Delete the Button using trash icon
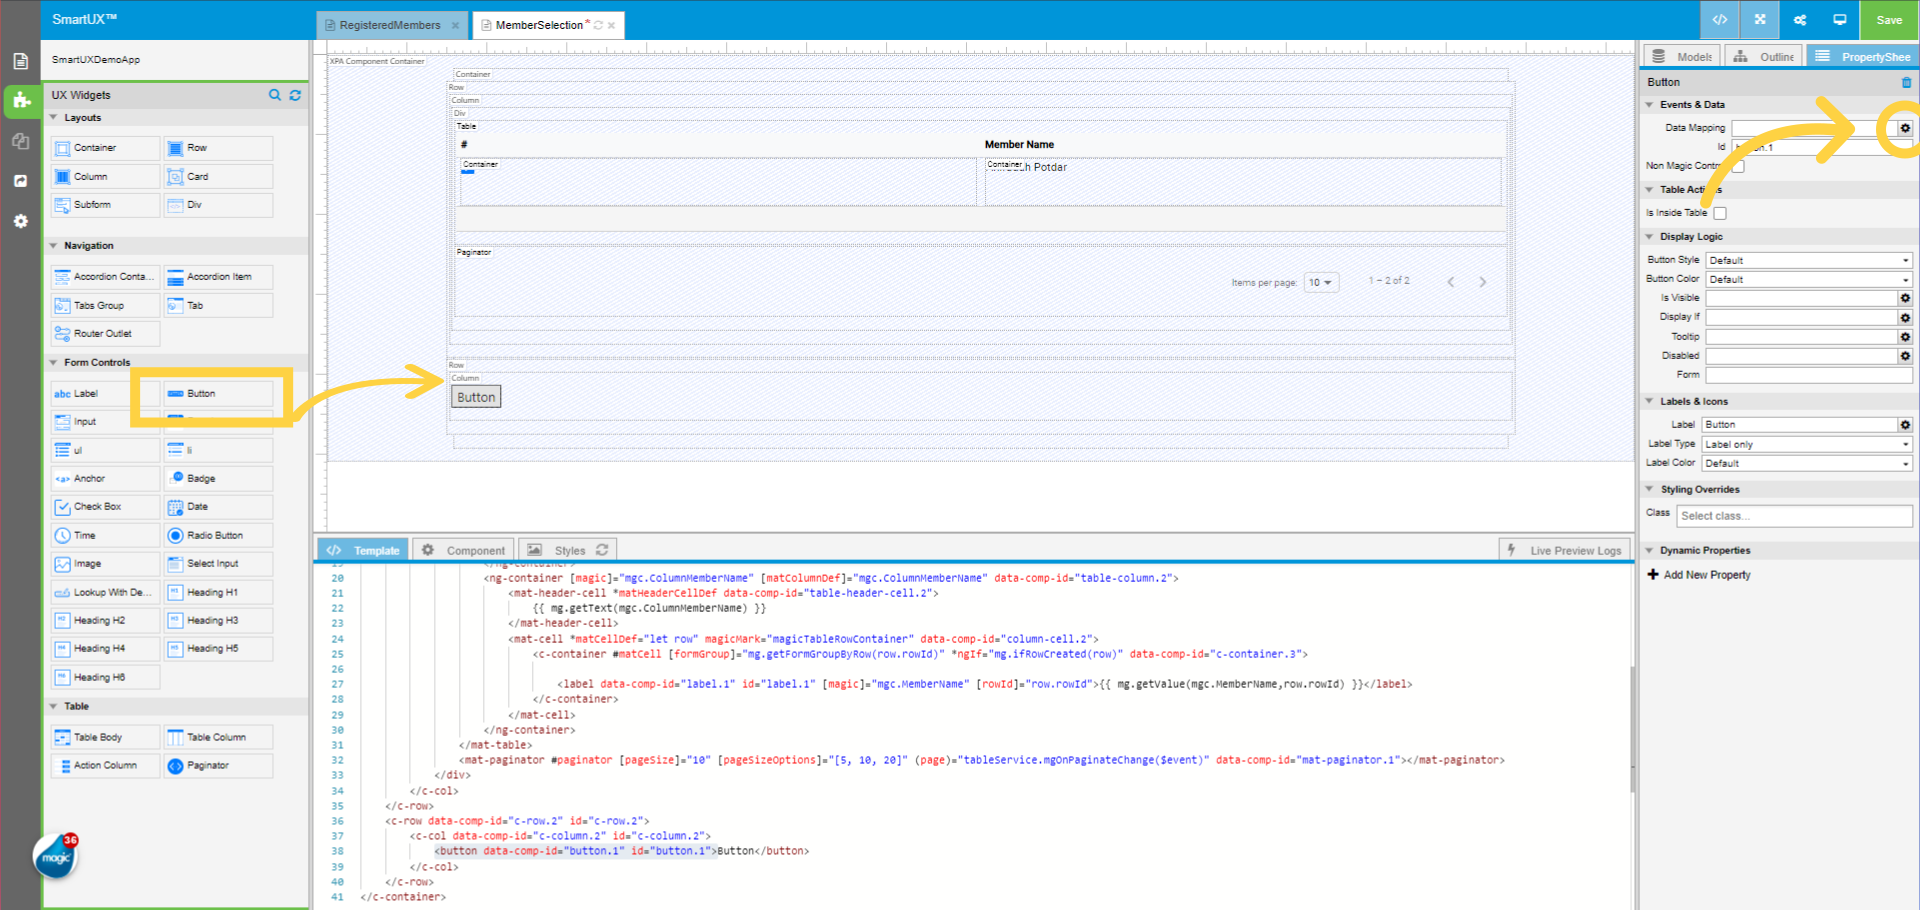The image size is (1920, 910). click(x=1906, y=82)
